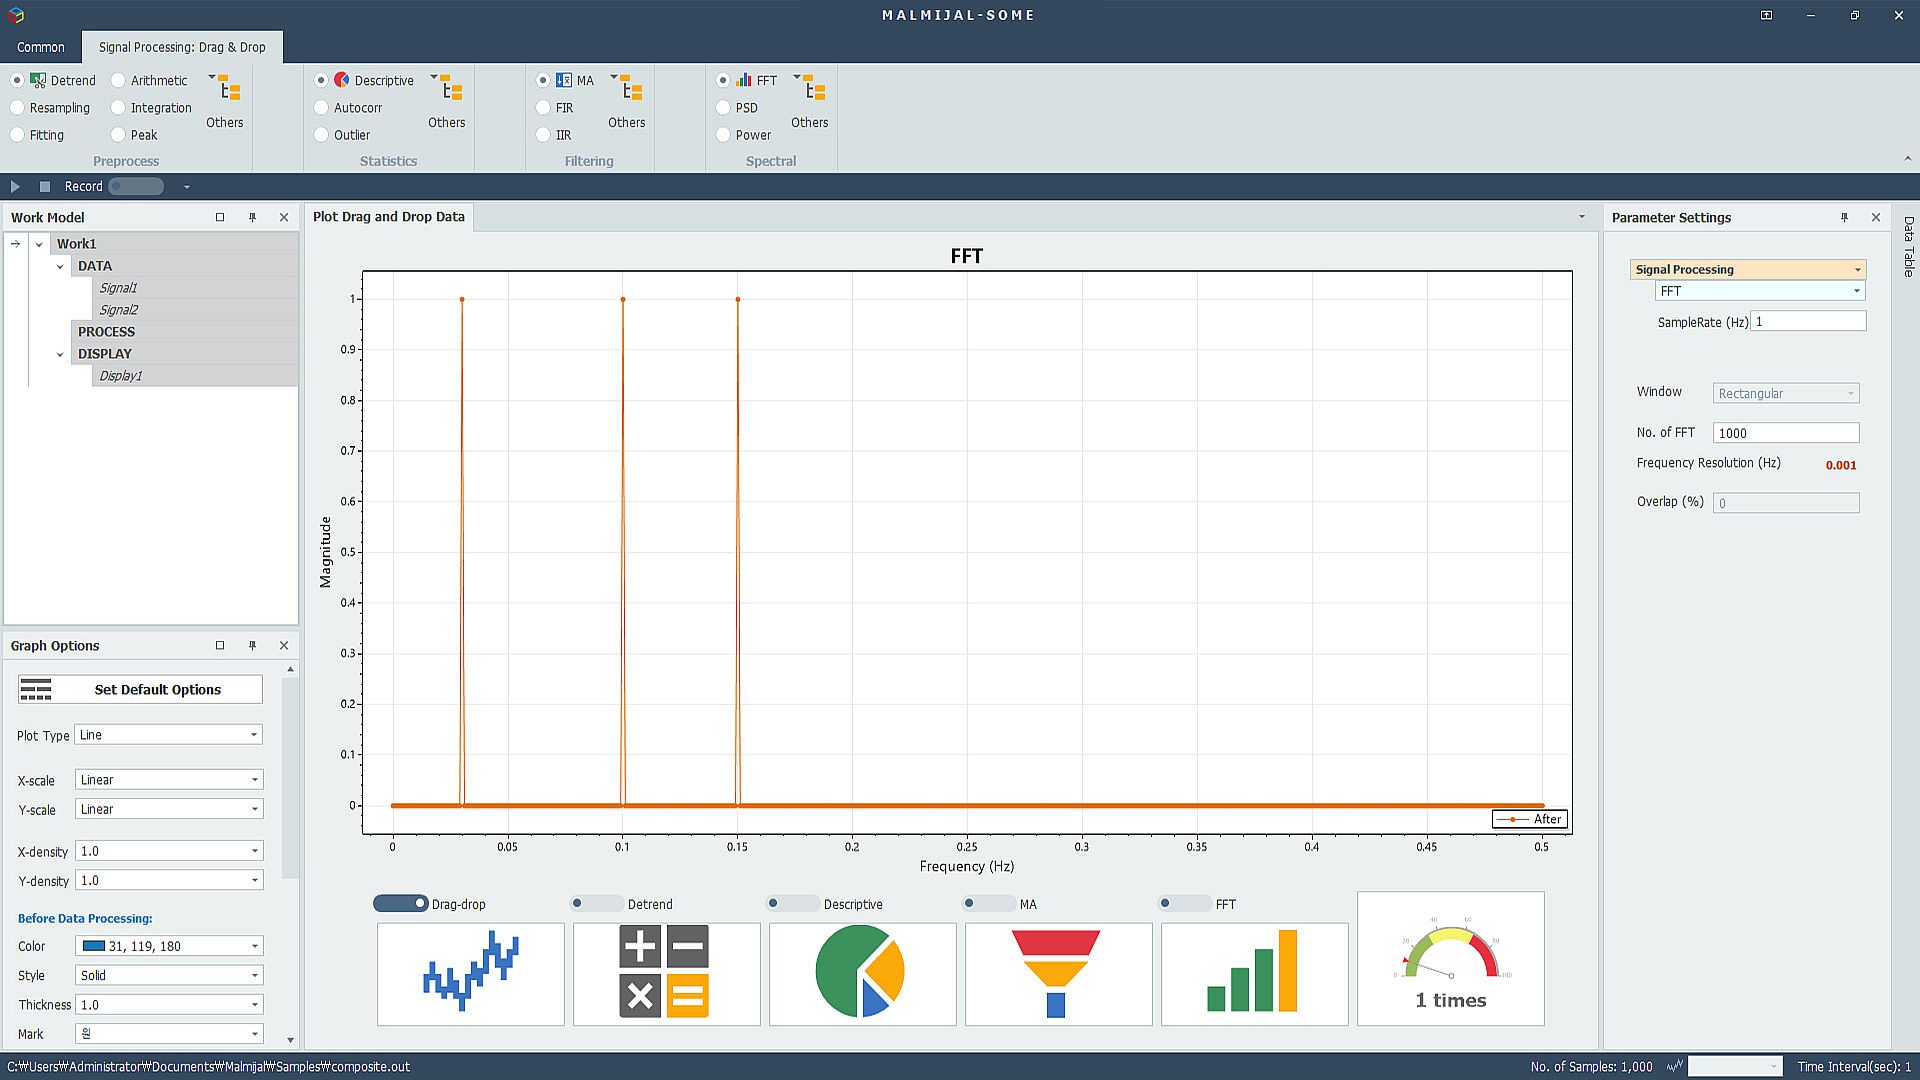This screenshot has height=1080, width=1920.
Task: Click the funnel MA filter tile
Action: pos(1058,973)
